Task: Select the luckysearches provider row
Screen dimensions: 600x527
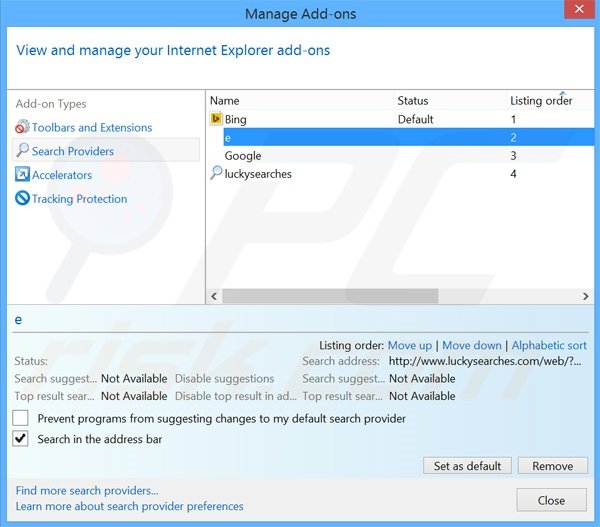Action: [400, 174]
